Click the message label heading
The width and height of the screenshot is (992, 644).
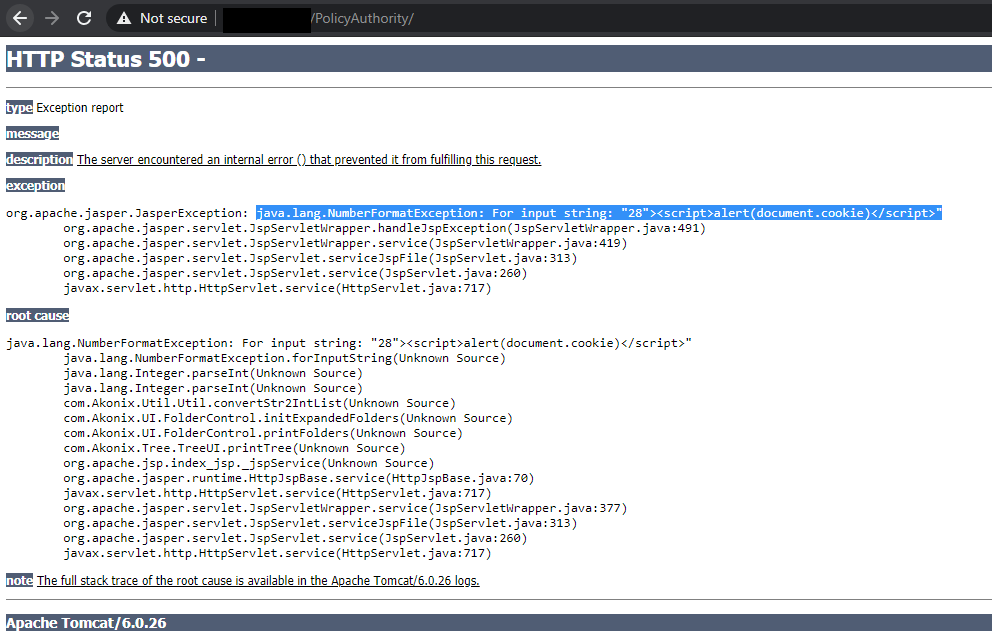[32, 133]
